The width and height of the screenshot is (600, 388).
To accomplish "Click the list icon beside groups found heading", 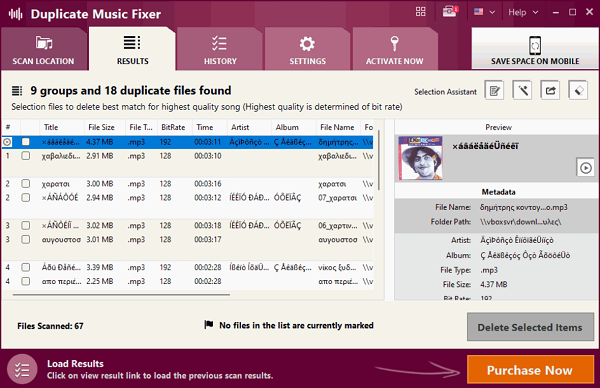I will (17, 91).
